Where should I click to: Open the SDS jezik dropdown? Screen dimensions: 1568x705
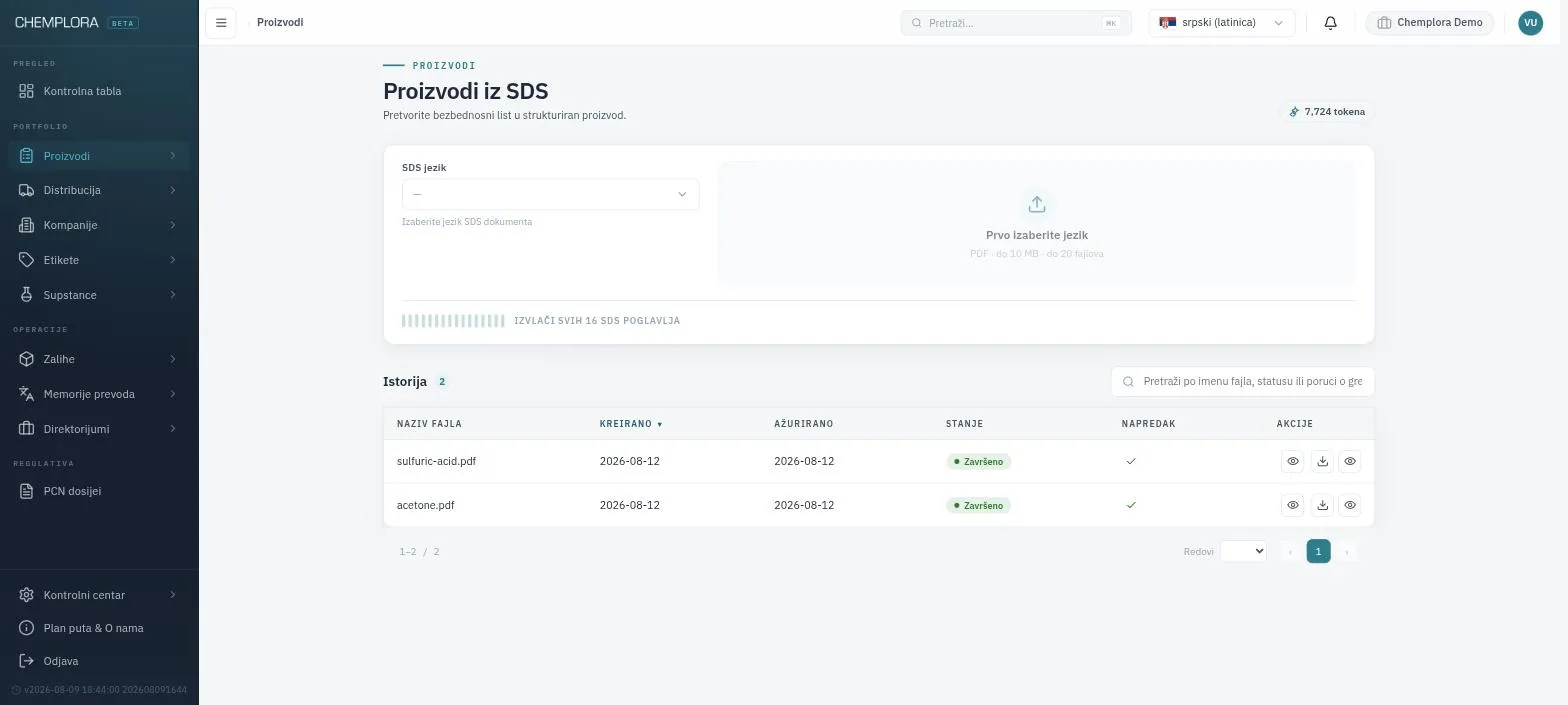pyautogui.click(x=550, y=194)
